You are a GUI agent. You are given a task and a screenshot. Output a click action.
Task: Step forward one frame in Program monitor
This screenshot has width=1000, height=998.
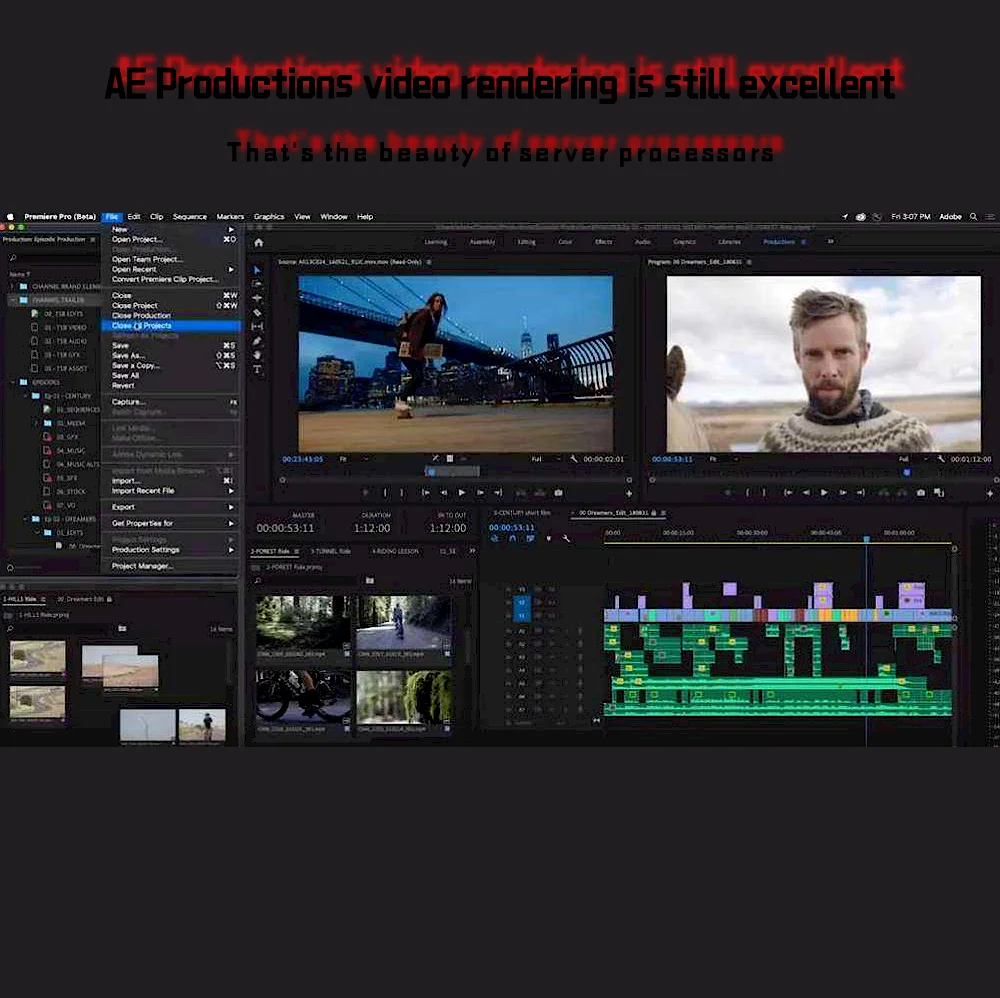point(842,493)
